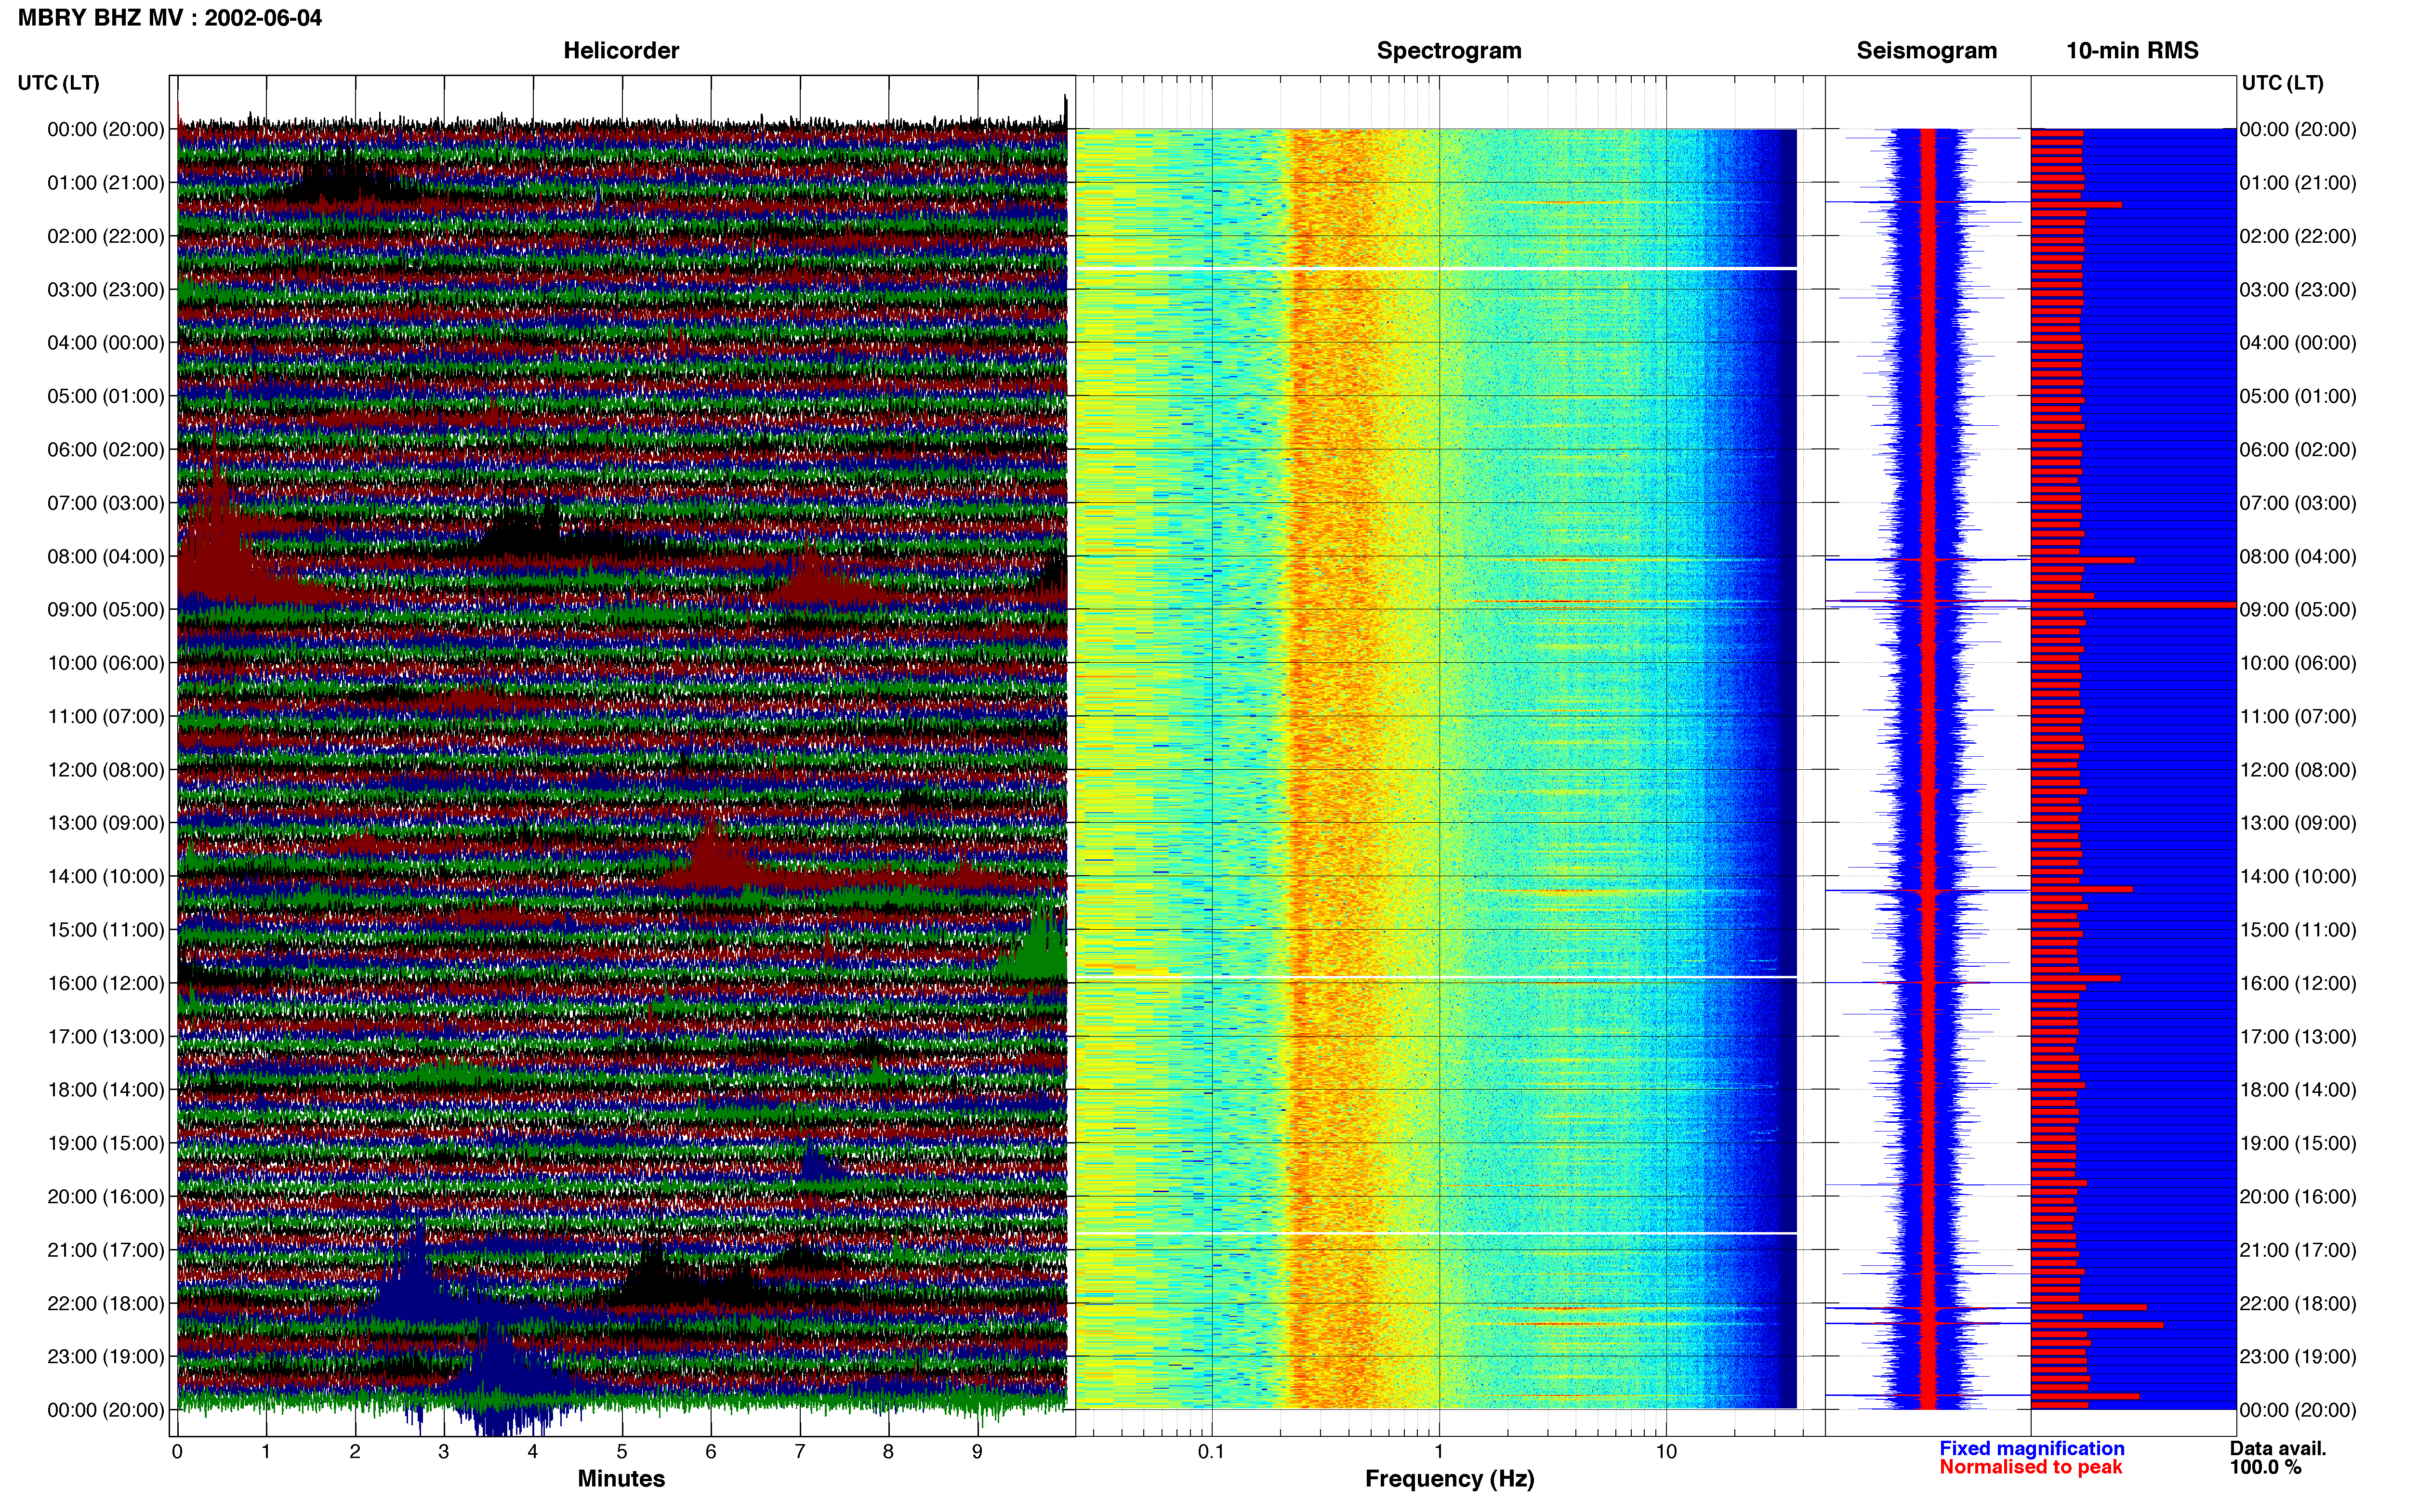Click left time label '11:00 (07:00)'
The image size is (2418, 1512).
click(x=106, y=716)
